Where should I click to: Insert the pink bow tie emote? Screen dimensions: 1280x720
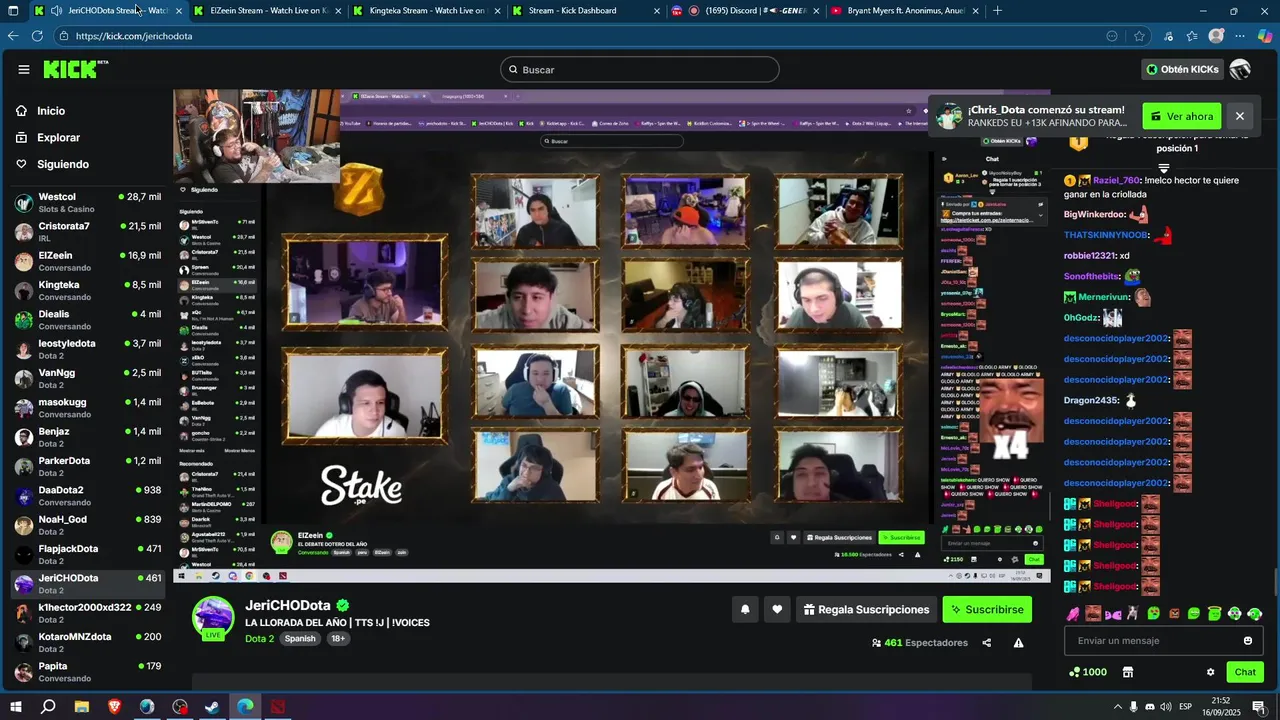pos(1113,613)
